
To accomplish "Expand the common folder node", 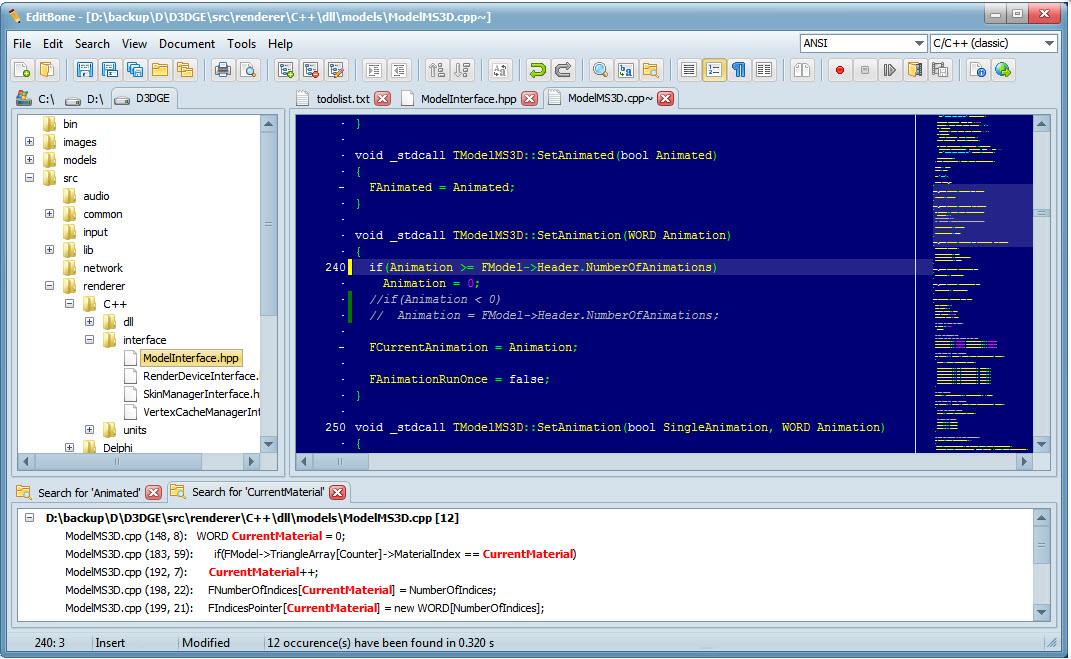I will [49, 214].
